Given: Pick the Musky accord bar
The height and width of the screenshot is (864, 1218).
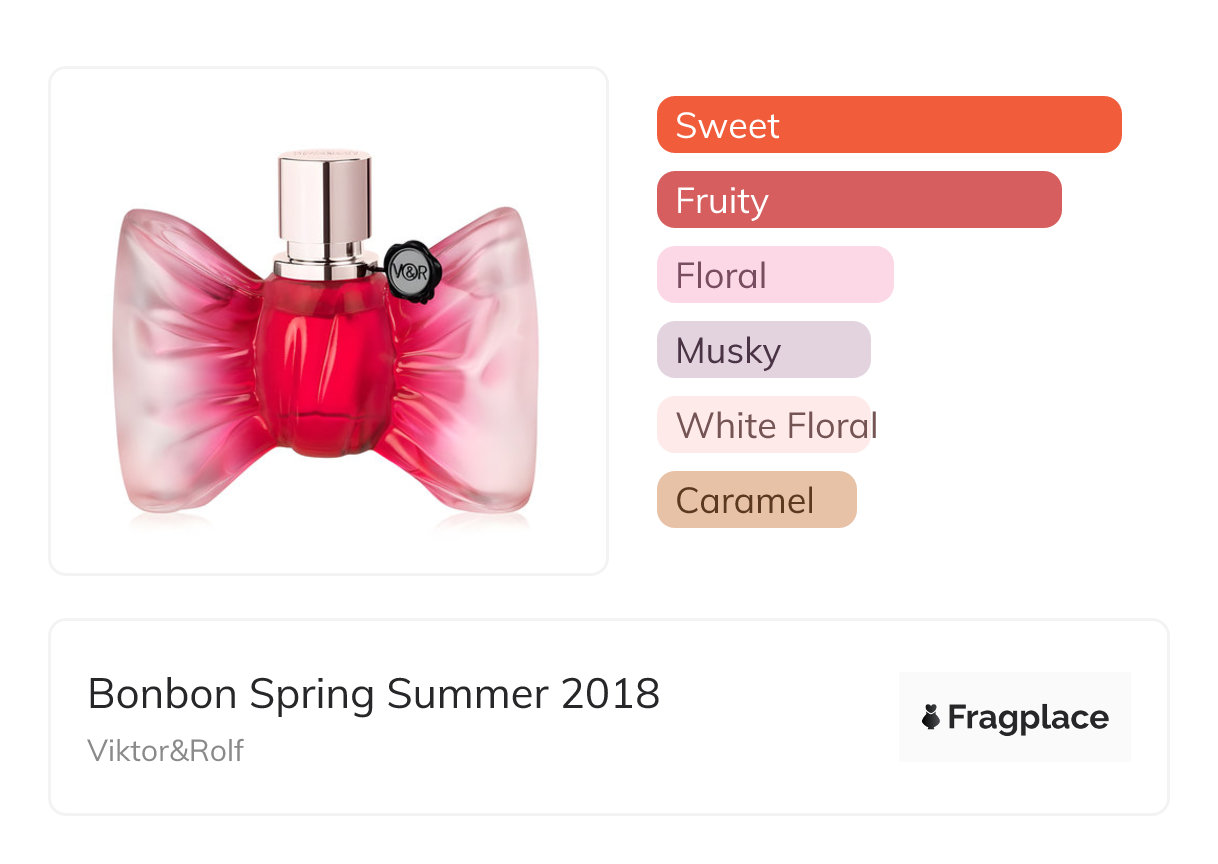Looking at the screenshot, I should (764, 350).
